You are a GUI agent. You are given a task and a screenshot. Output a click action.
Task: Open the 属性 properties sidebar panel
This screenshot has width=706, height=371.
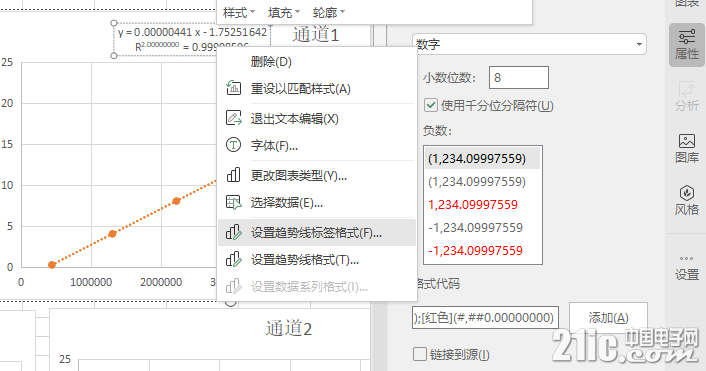(x=687, y=45)
